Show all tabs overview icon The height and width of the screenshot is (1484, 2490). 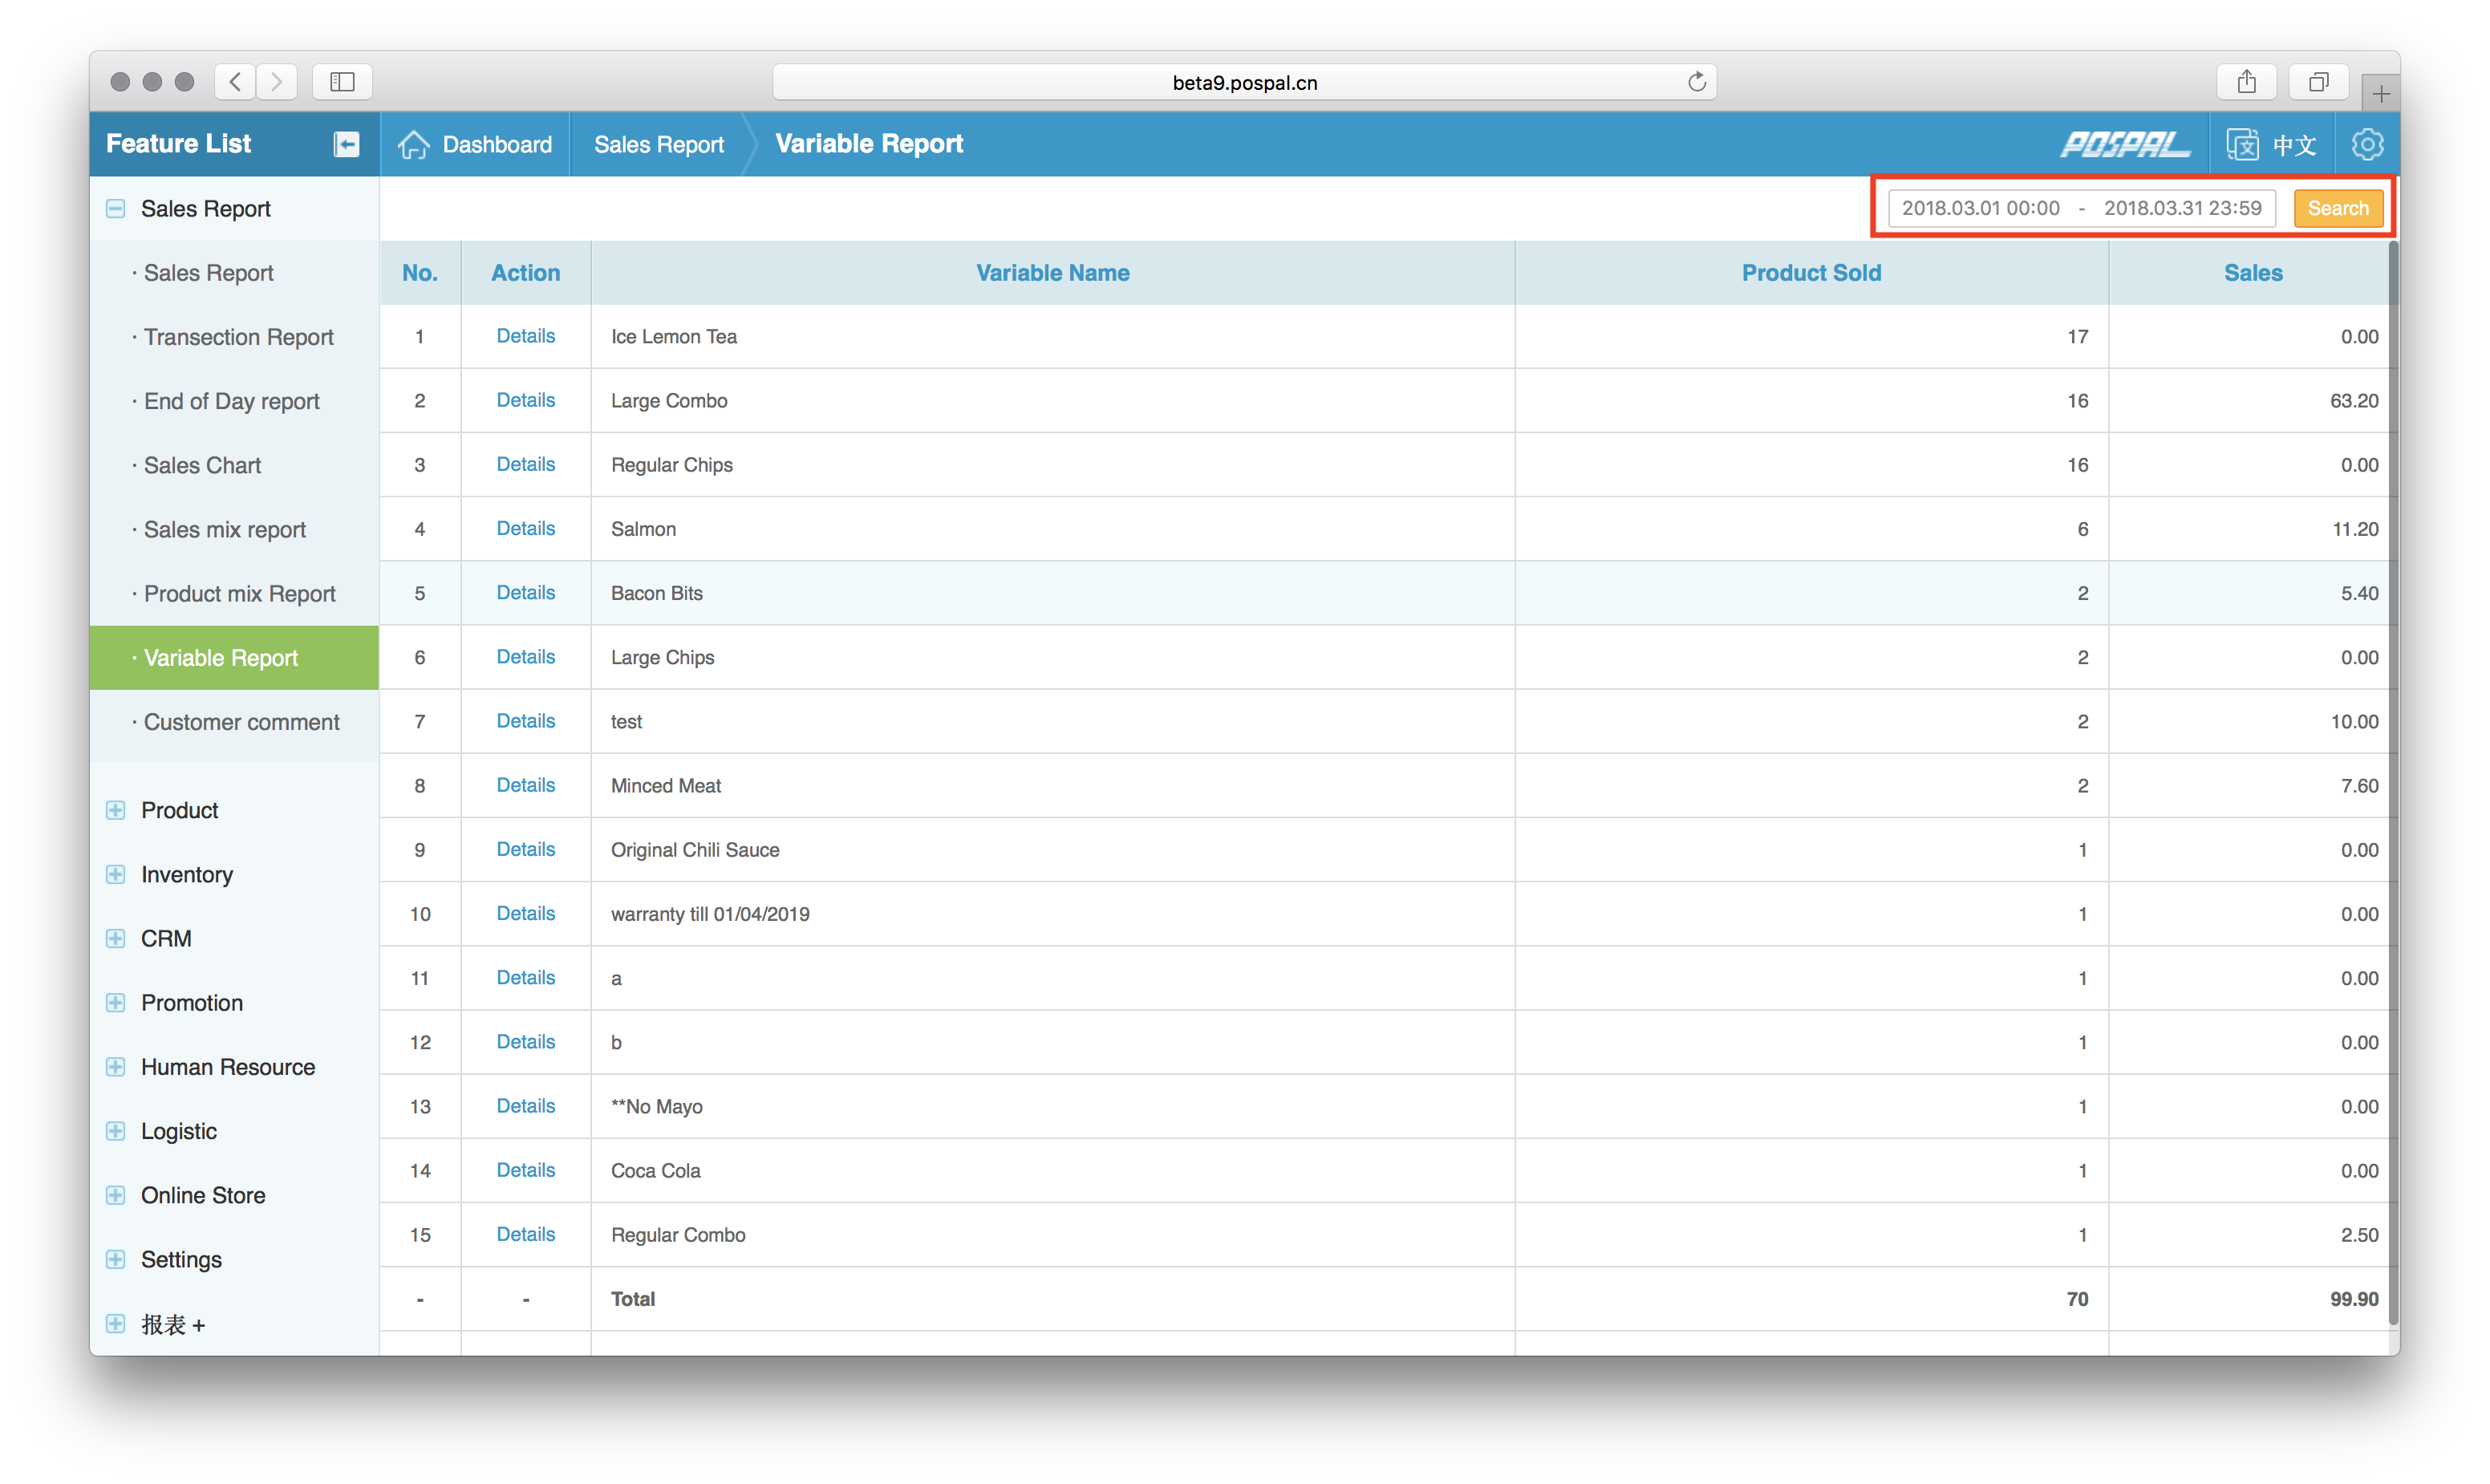coord(2318,82)
